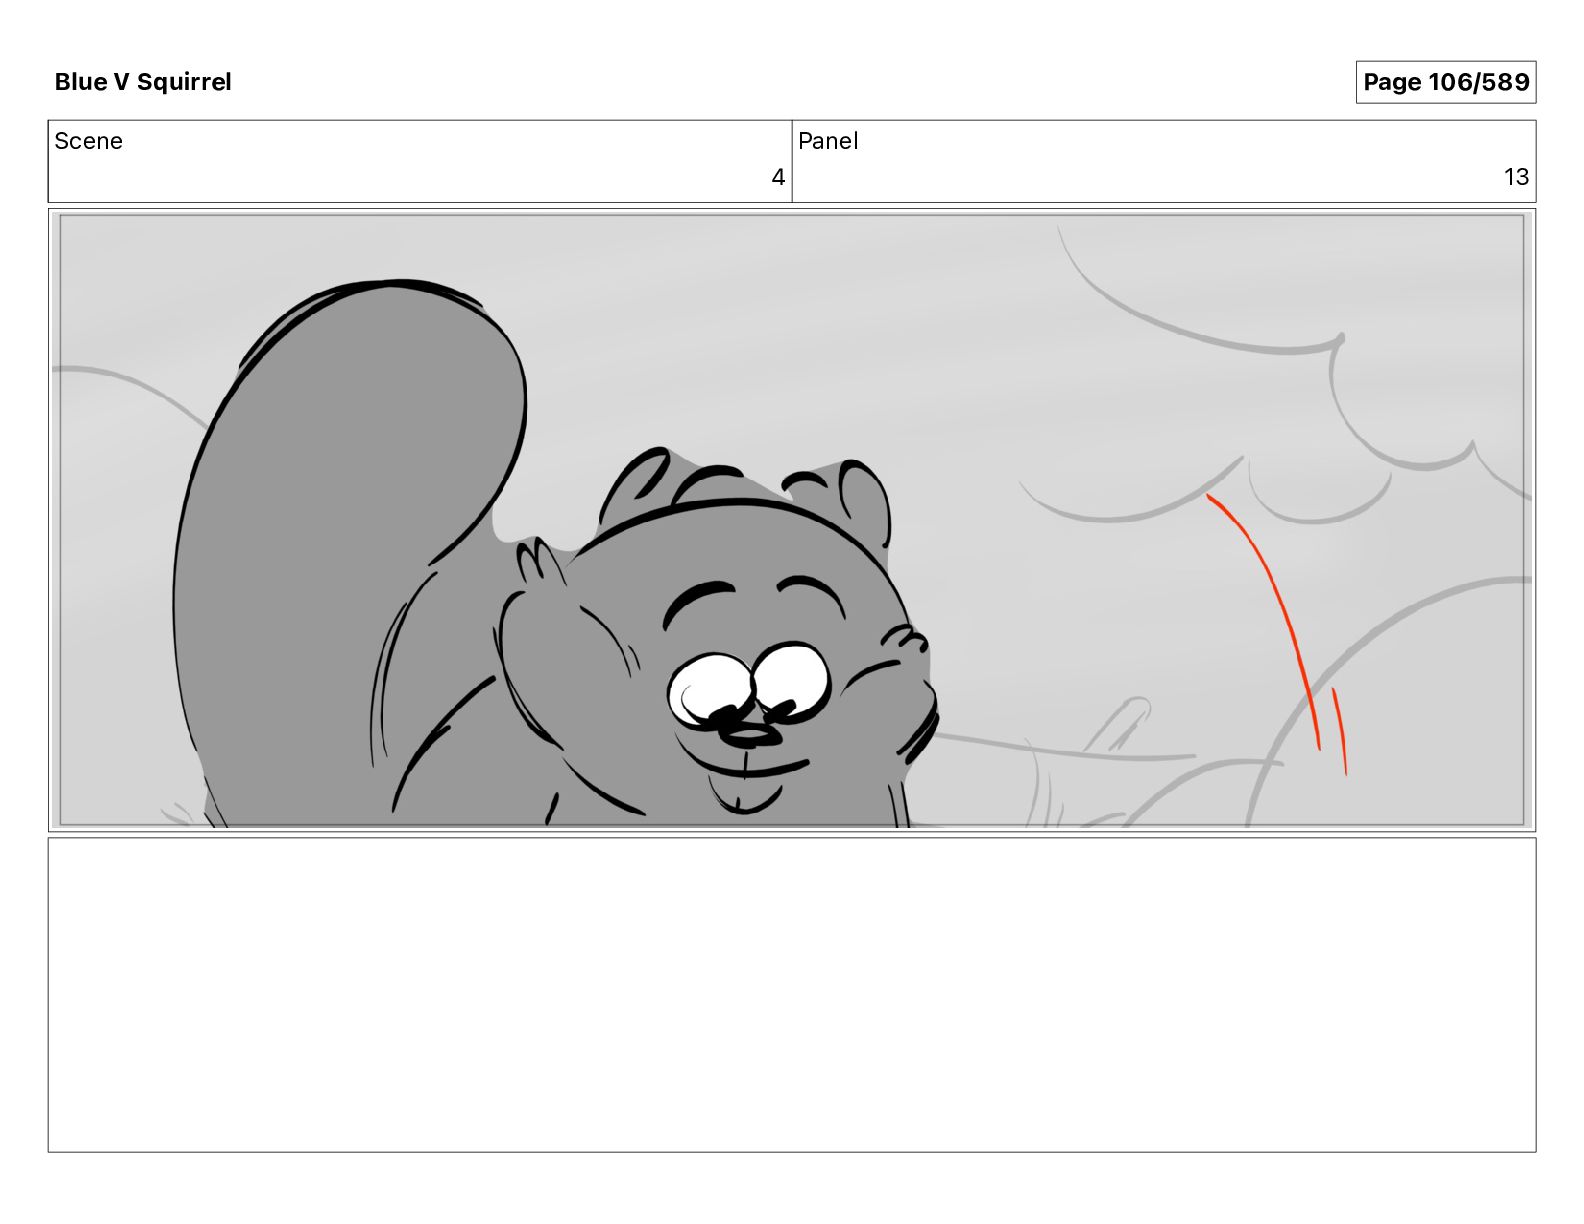Click the squirrel storyboard drawing
Image resolution: width=1584 pixels, height=1224 pixels.
tap(792, 520)
